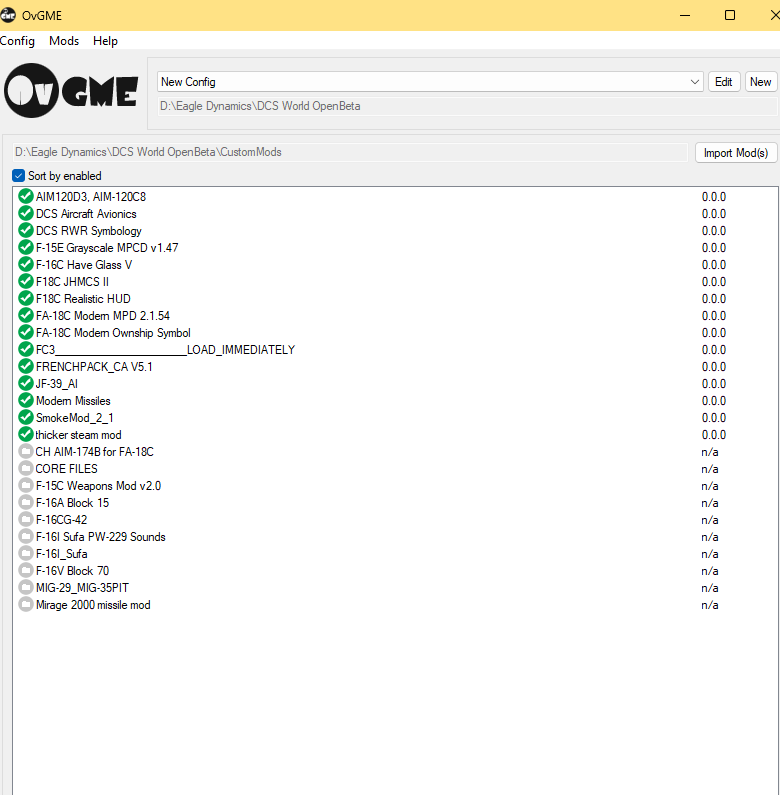Select the F-16V Block 70 mod name
This screenshot has width=780, height=795.
click(x=73, y=571)
